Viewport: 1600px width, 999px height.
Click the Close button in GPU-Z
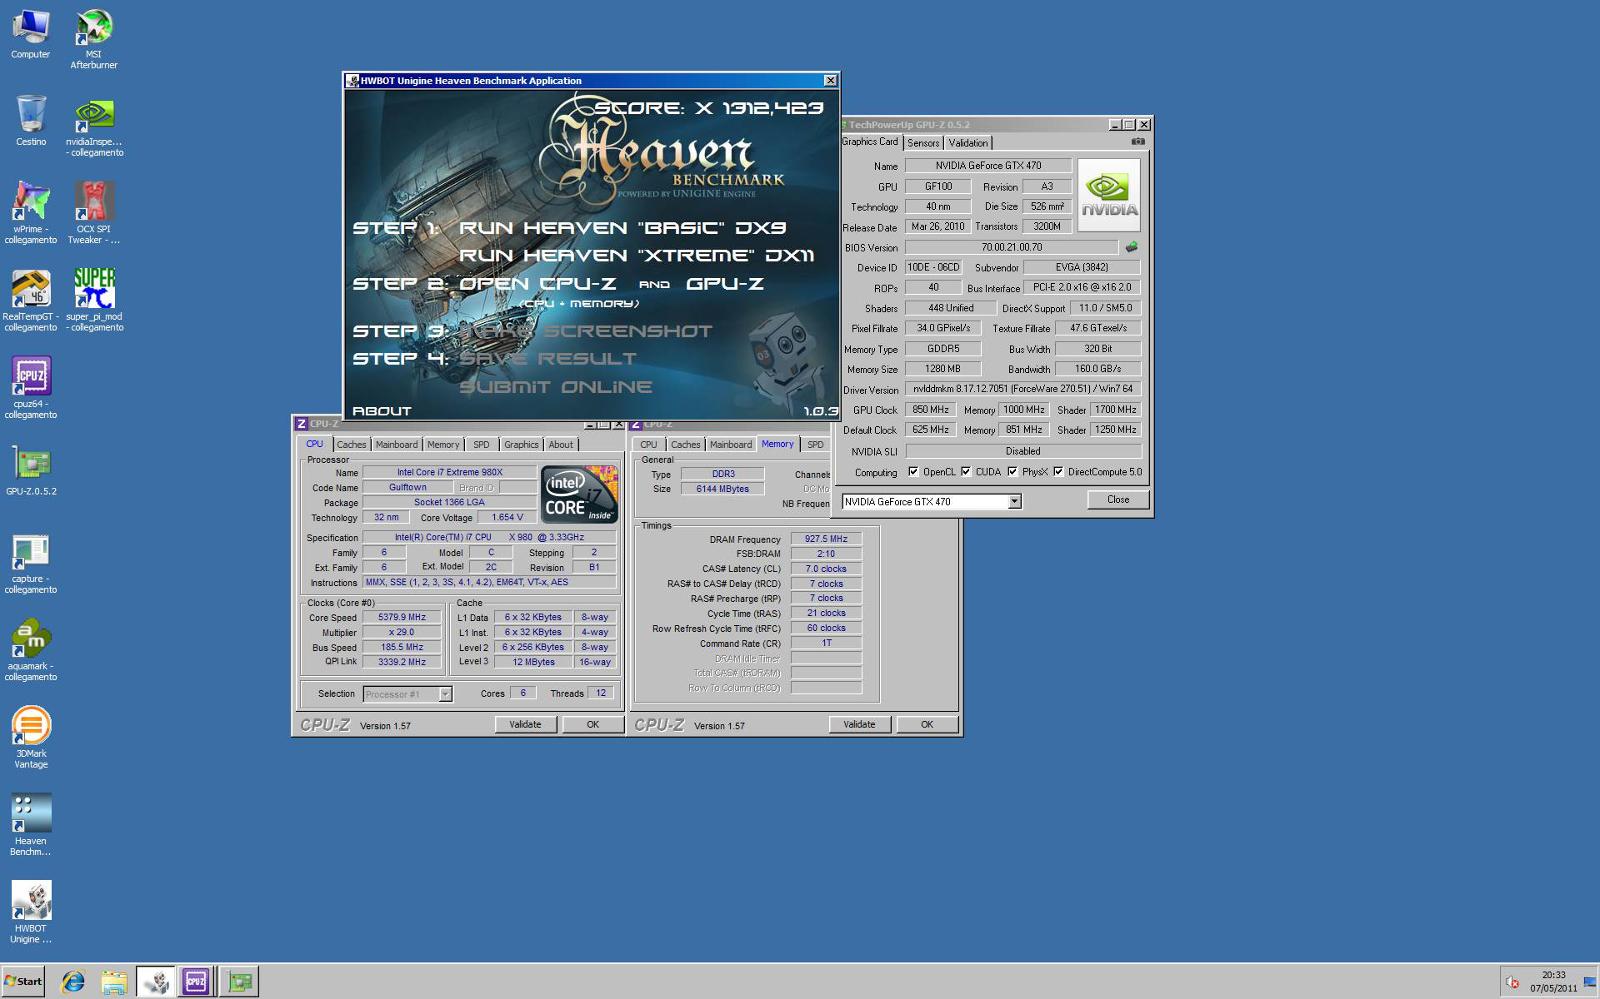point(1118,500)
